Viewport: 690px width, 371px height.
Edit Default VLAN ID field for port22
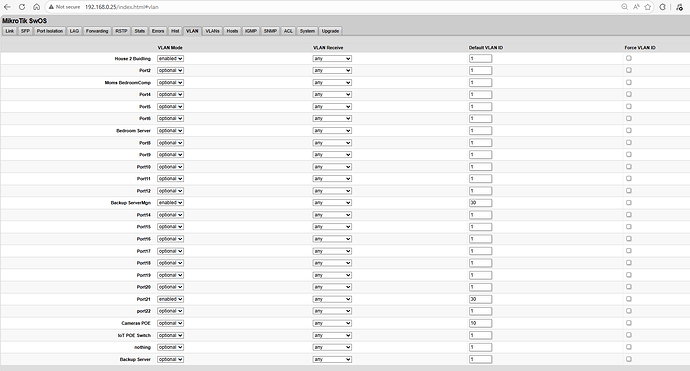(x=481, y=311)
